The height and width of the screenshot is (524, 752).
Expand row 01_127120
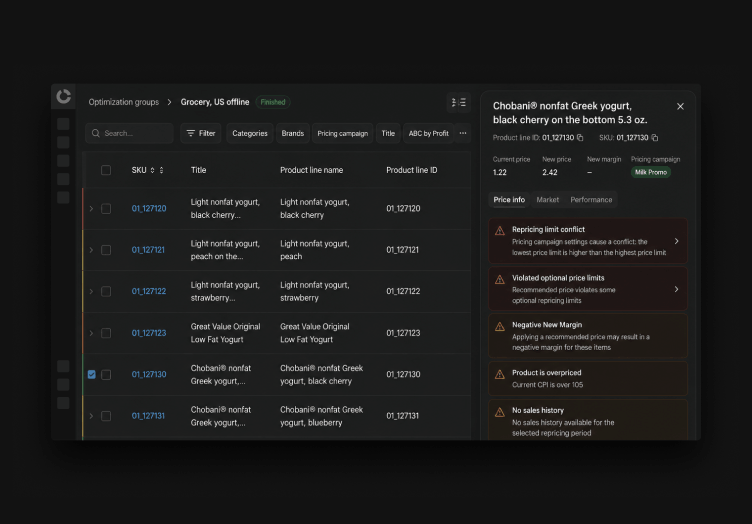[91, 209]
